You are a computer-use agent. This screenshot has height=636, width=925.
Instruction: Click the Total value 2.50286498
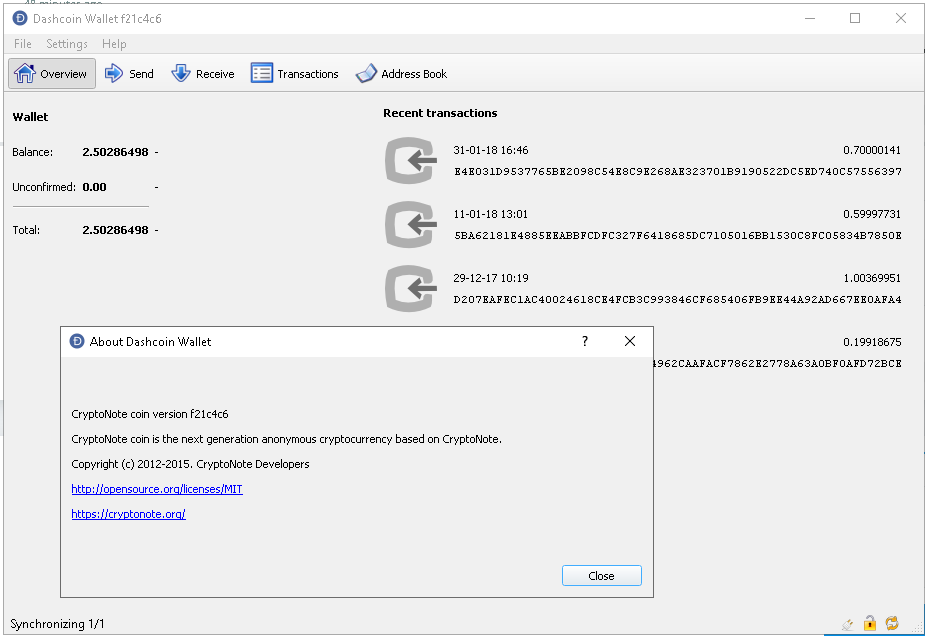[x=116, y=230]
